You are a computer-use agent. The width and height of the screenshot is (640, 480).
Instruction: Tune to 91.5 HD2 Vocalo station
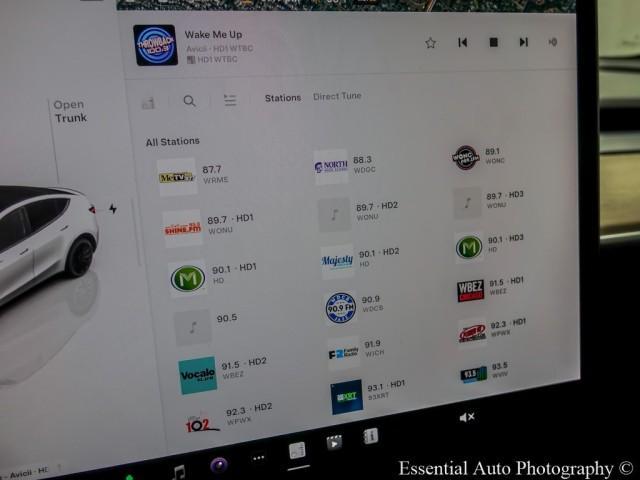(222, 373)
